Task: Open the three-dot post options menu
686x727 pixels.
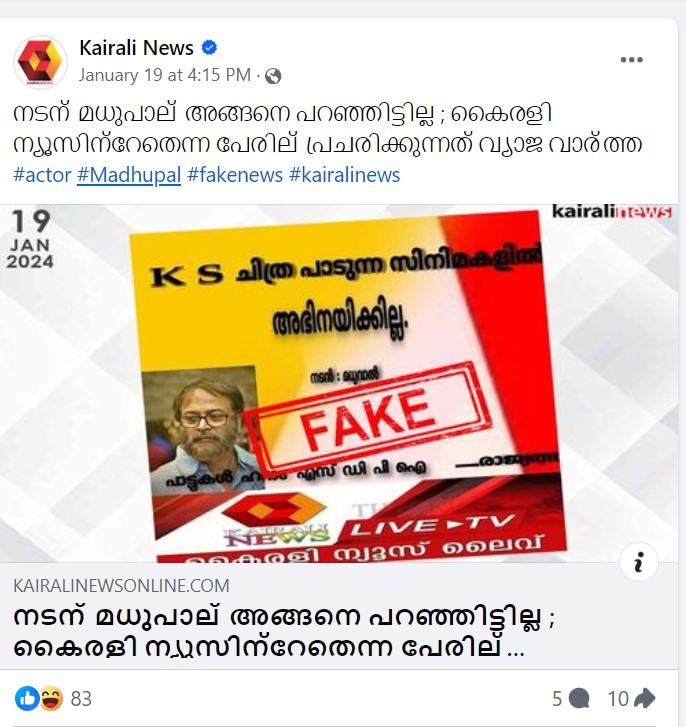Action: pyautogui.click(x=631, y=60)
